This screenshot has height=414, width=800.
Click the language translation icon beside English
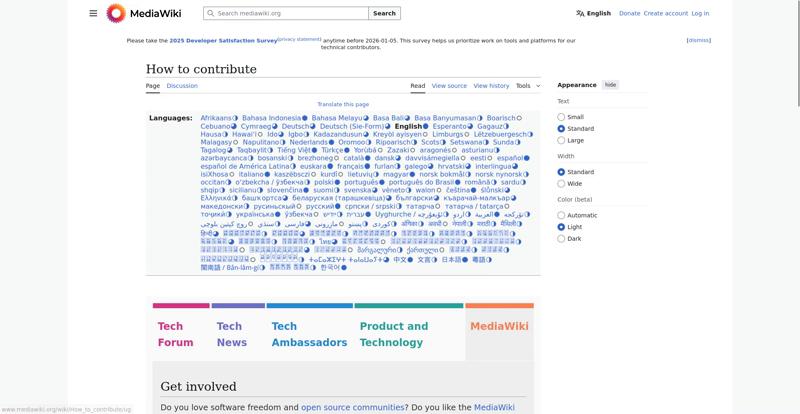click(x=580, y=14)
